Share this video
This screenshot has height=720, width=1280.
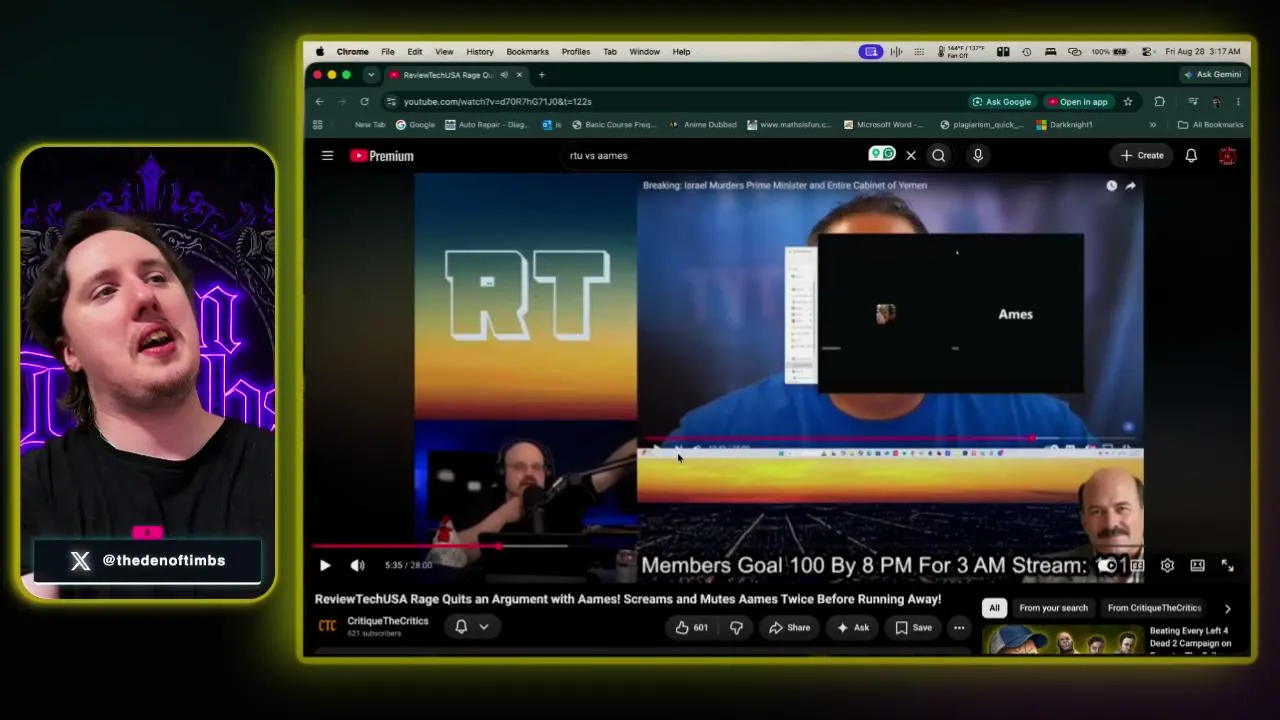coord(789,627)
